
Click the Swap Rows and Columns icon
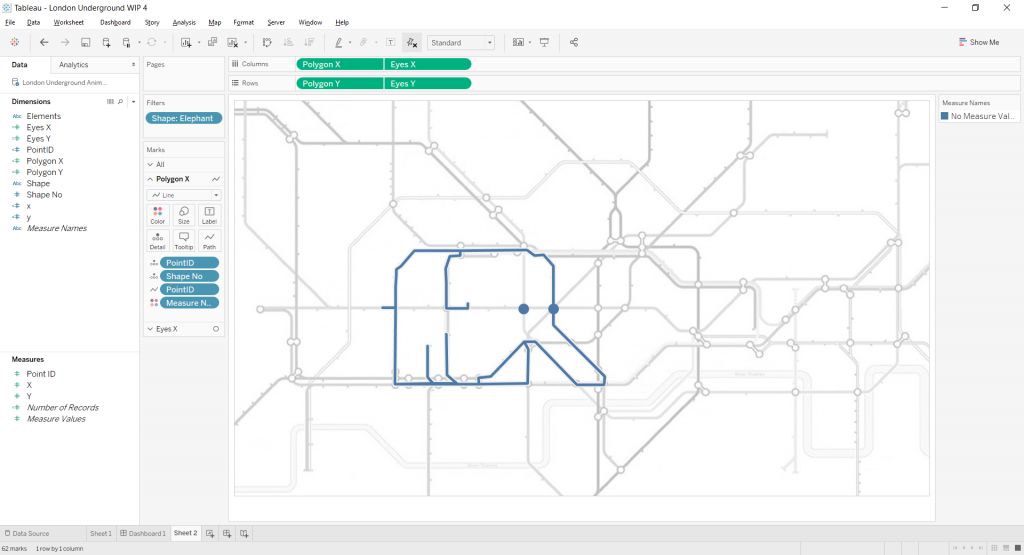tap(267, 42)
